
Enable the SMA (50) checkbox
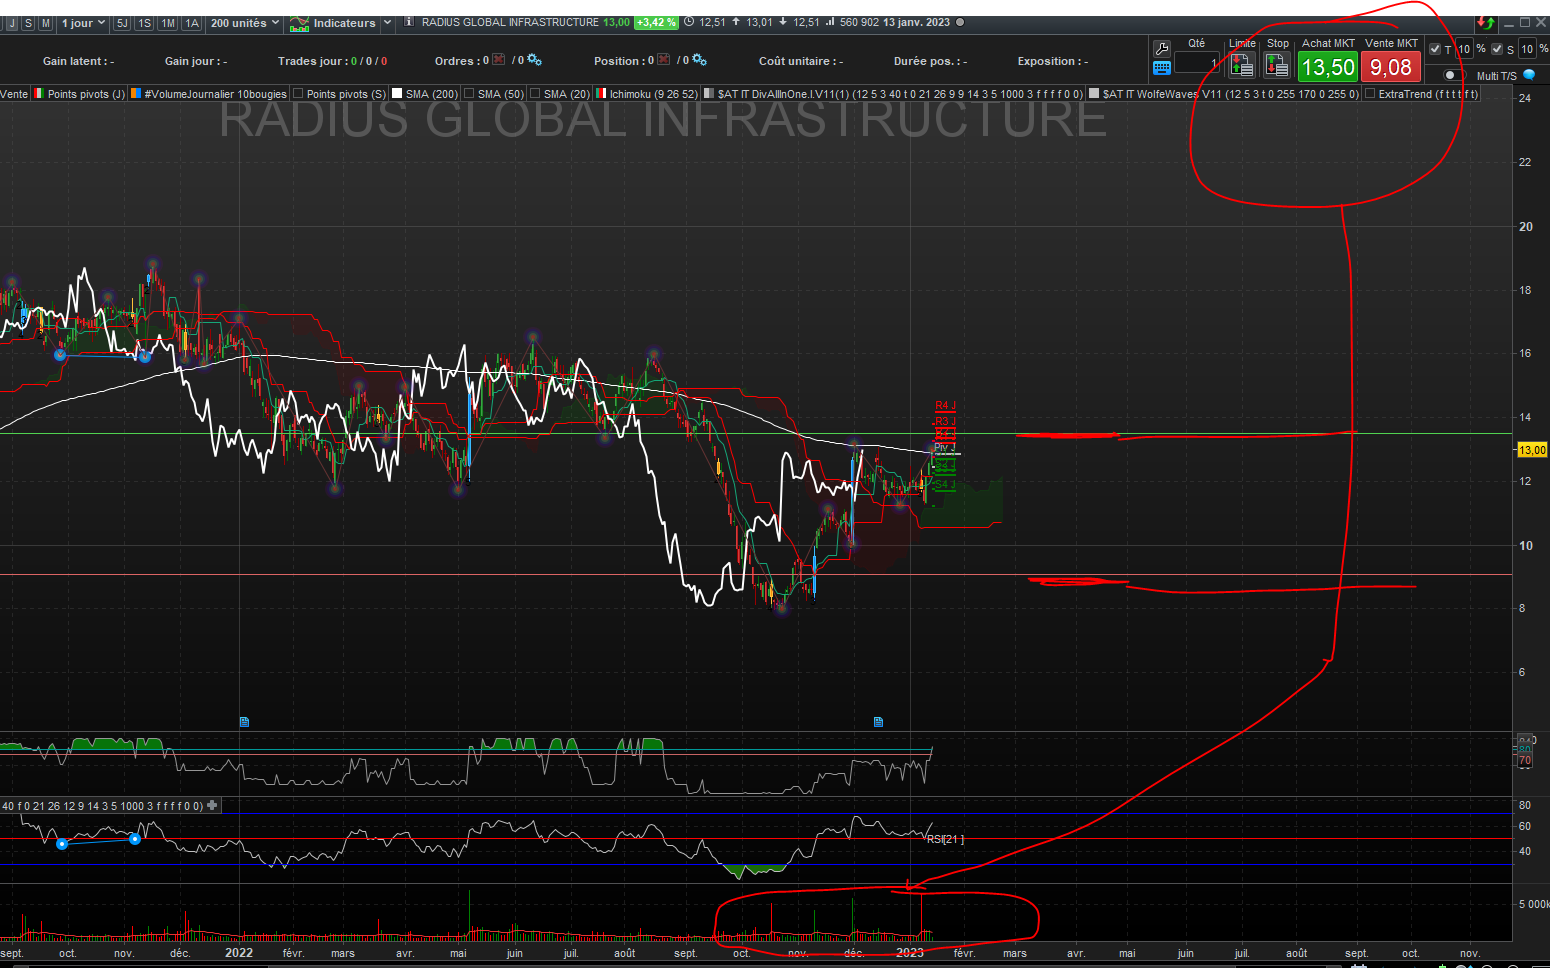469,94
